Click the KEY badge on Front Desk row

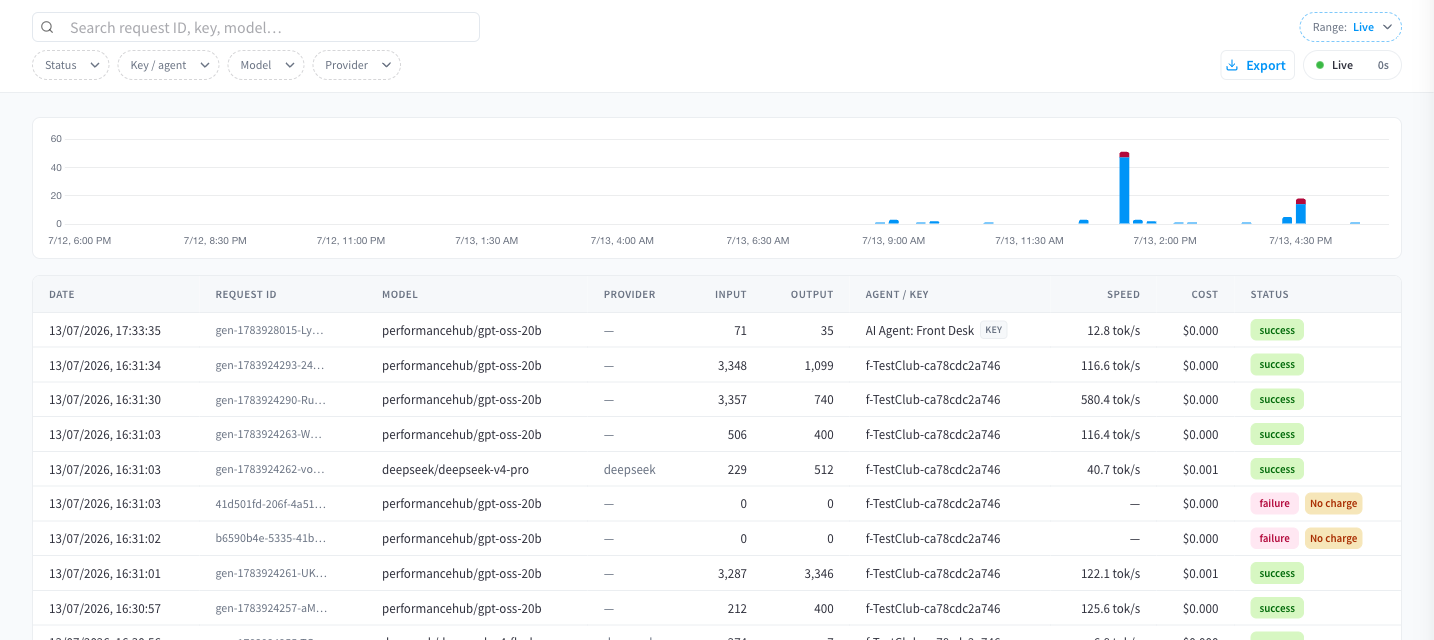(x=993, y=330)
